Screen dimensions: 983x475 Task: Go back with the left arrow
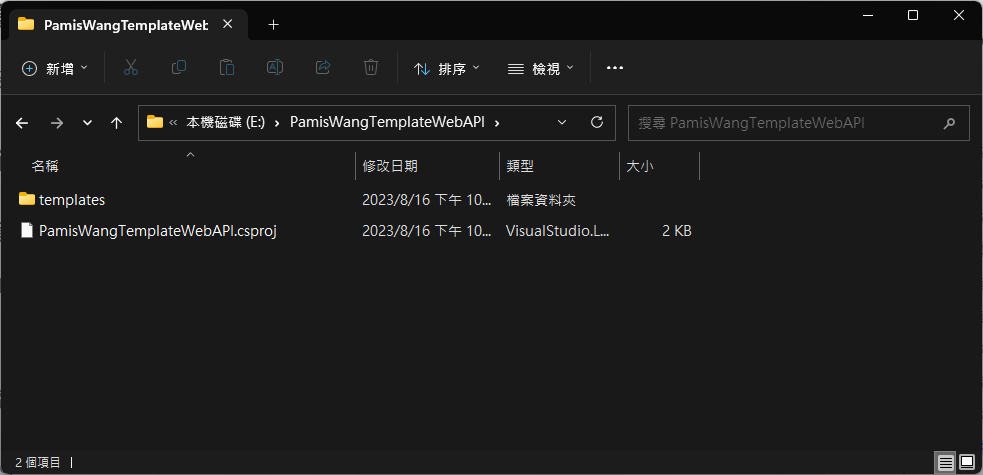coord(22,123)
